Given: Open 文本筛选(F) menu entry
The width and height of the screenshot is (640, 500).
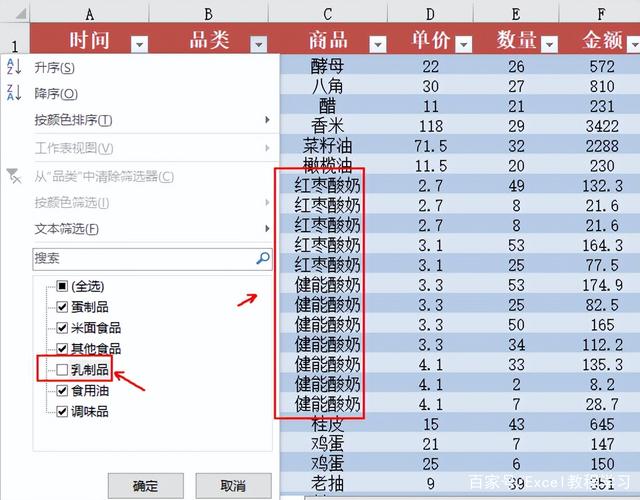Looking at the screenshot, I should [x=67, y=229].
